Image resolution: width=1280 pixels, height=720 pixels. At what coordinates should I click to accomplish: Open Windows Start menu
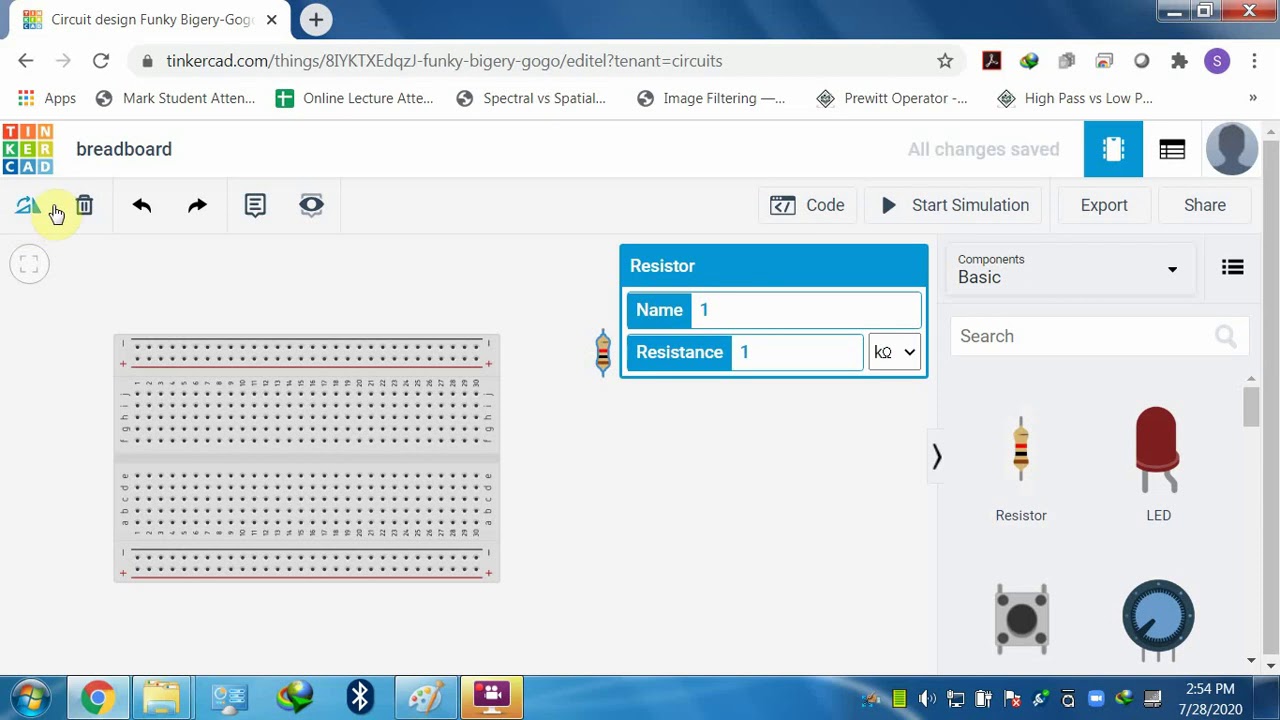tap(31, 697)
